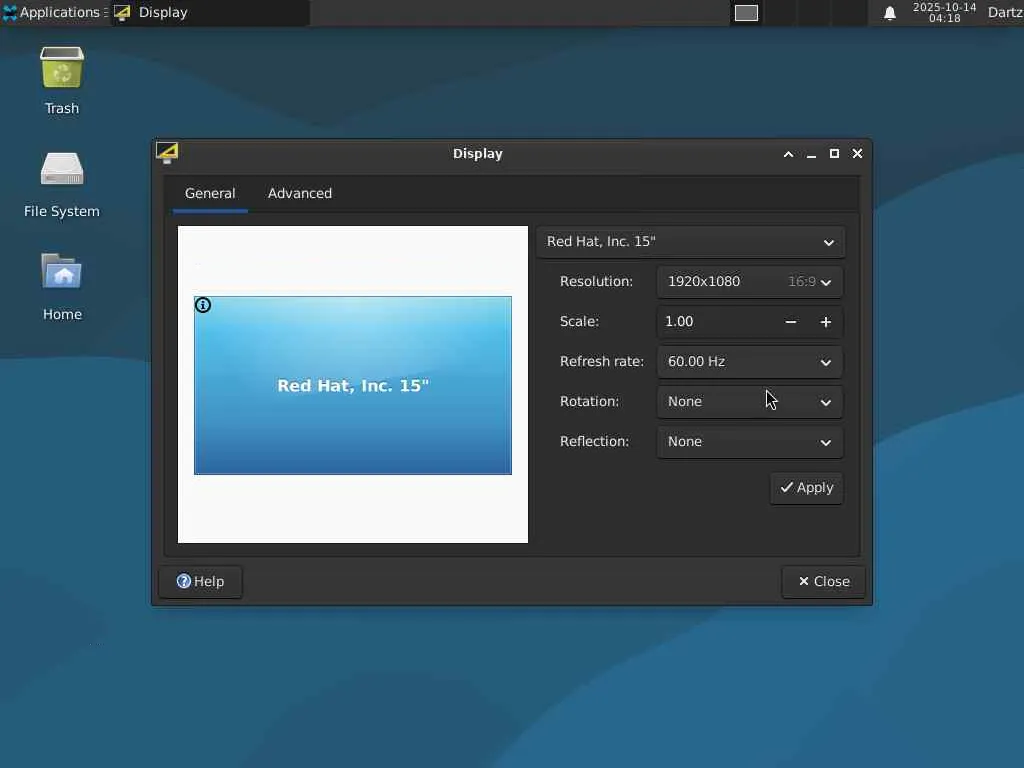Click the Display window title bar icon
This screenshot has width=1024, height=768.
(x=167, y=153)
